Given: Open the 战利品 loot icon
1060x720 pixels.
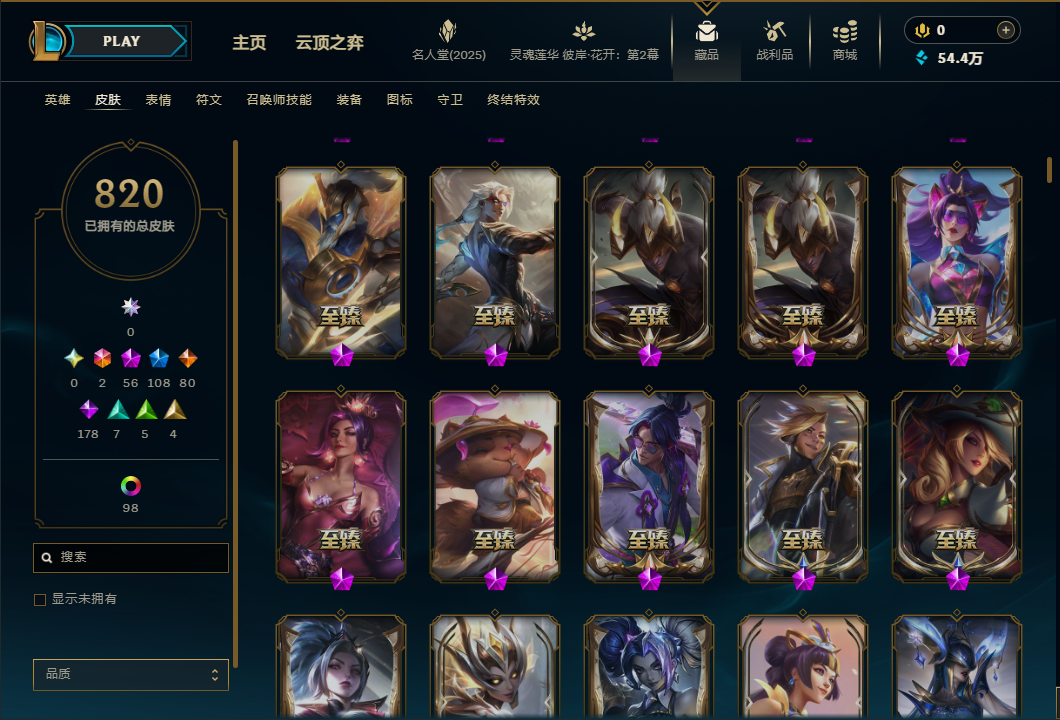Looking at the screenshot, I should (774, 32).
